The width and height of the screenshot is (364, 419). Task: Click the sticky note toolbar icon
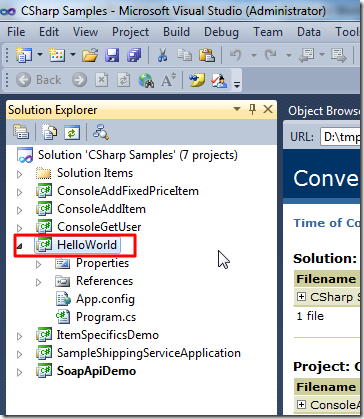pyautogui.click(x=197, y=80)
